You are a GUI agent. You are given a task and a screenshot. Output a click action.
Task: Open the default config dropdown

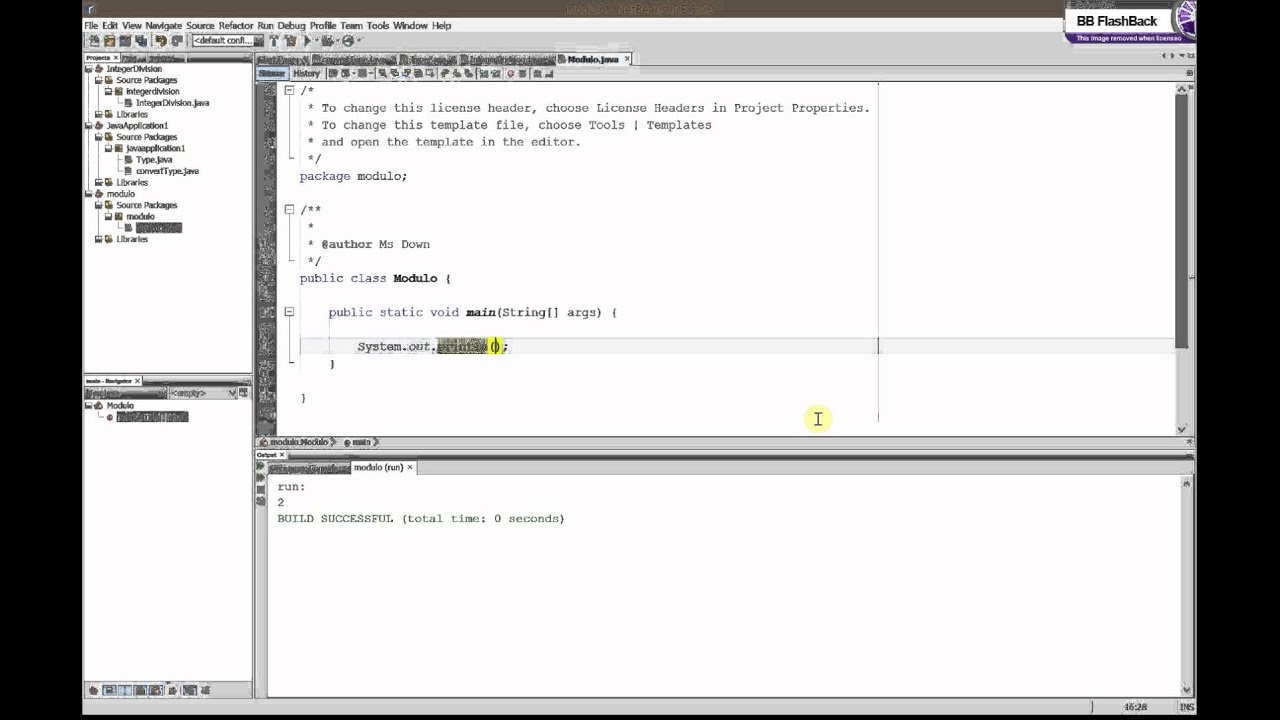(x=228, y=41)
